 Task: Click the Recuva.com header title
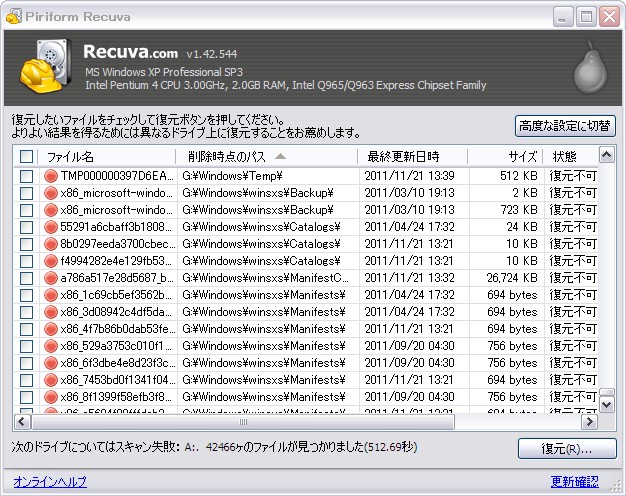(x=131, y=52)
